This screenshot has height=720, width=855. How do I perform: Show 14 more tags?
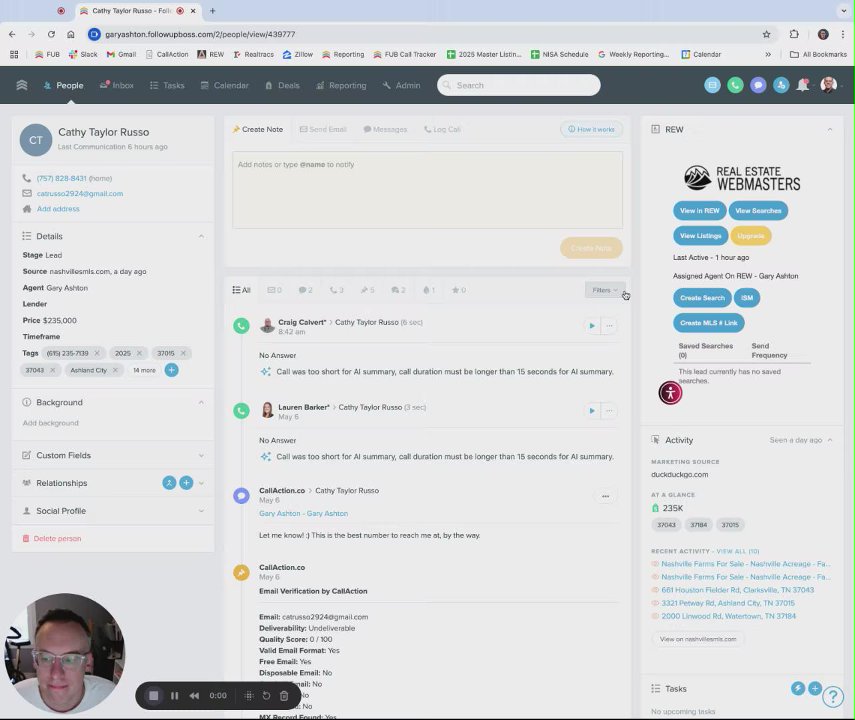144,370
